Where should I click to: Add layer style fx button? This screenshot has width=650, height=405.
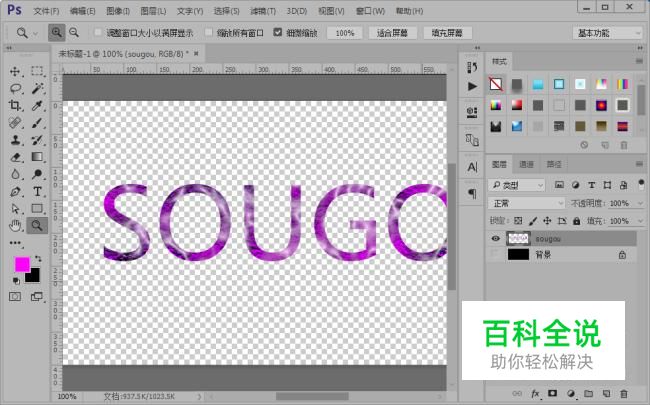pyautogui.click(x=535, y=393)
